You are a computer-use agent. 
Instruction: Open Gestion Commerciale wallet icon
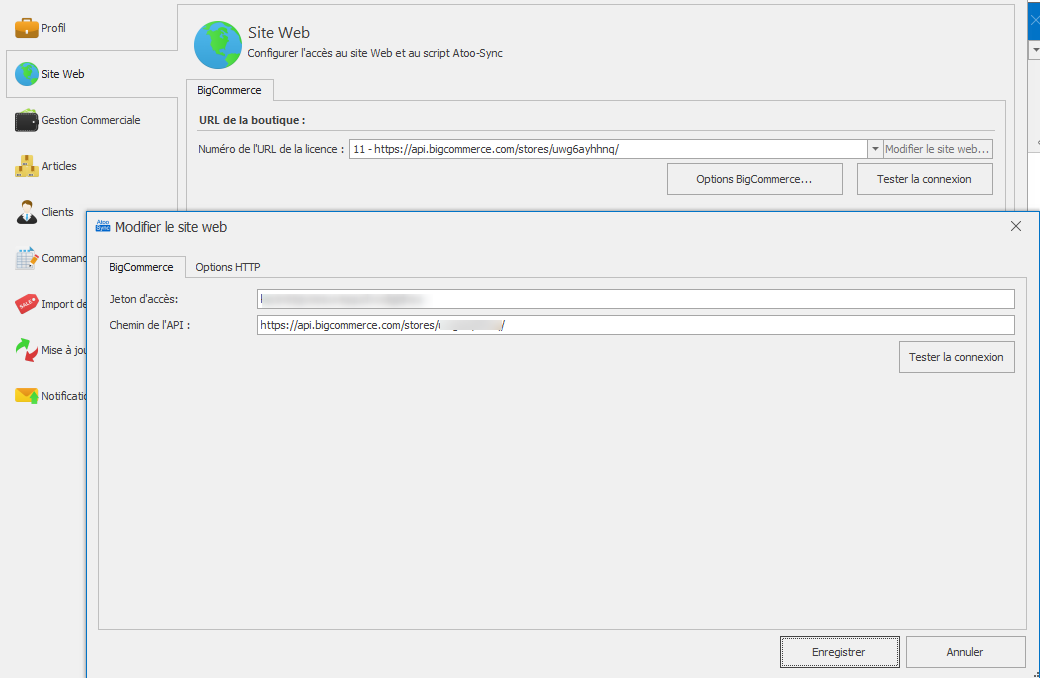point(27,120)
